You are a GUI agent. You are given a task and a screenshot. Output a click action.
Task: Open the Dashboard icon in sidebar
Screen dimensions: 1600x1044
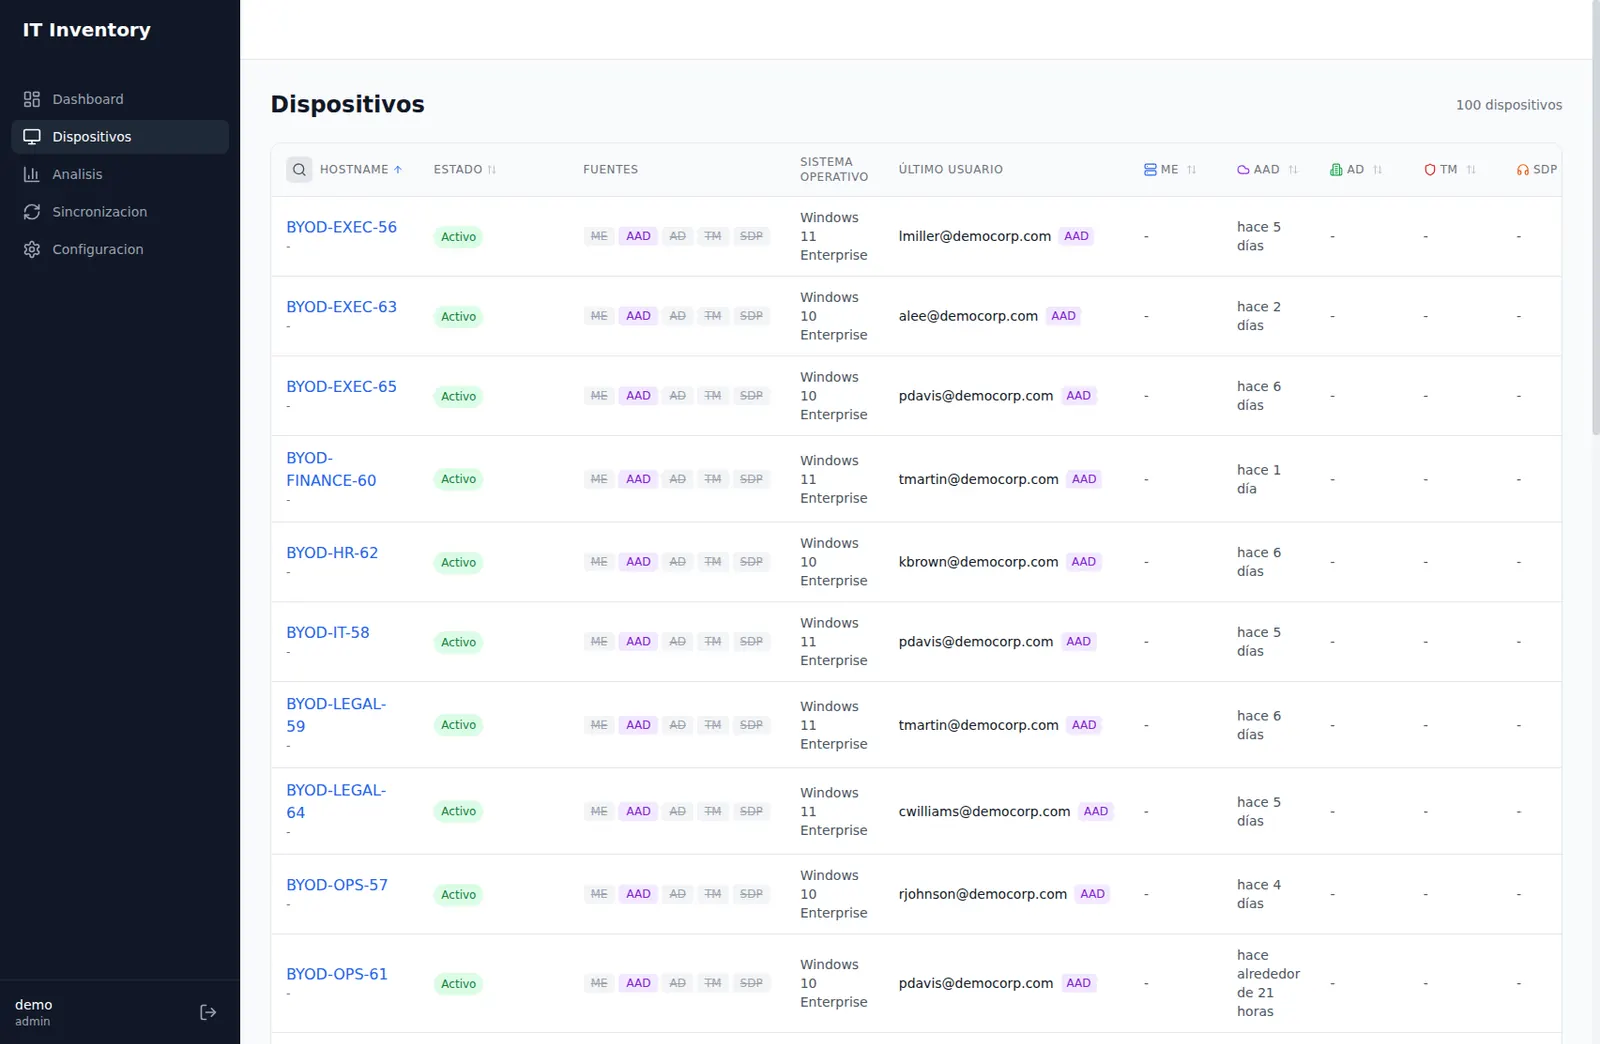[32, 99]
